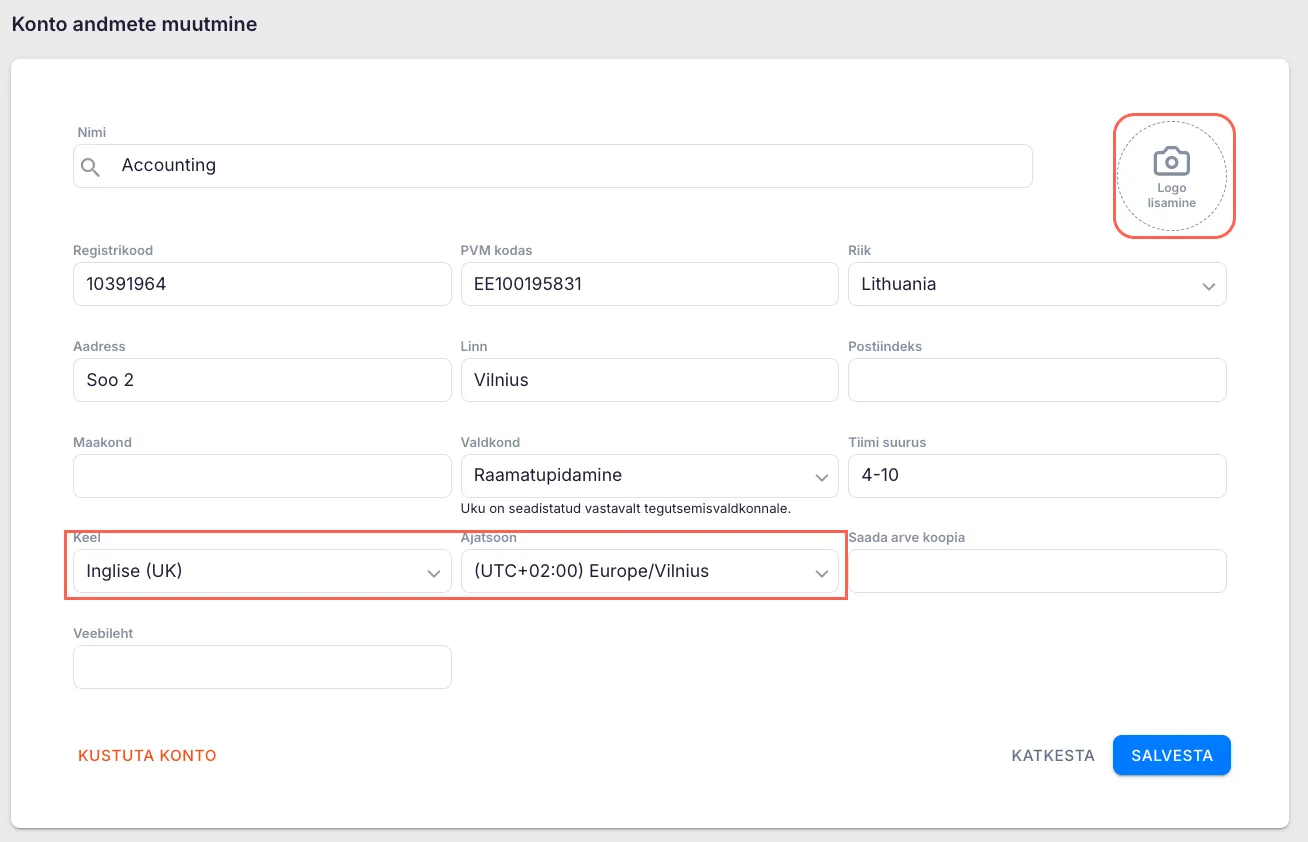Click the camera icon to add logo
This screenshot has width=1308, height=842.
(1171, 161)
